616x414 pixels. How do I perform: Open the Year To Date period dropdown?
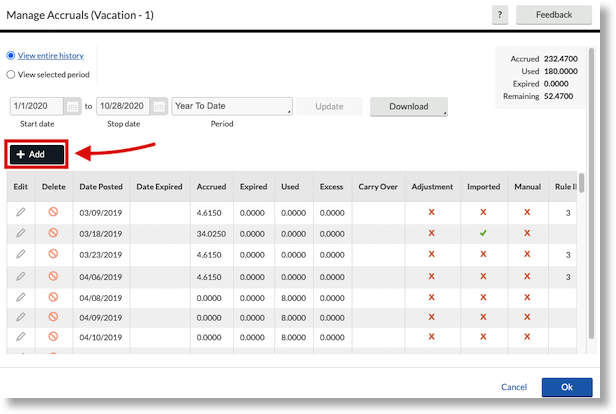232,106
